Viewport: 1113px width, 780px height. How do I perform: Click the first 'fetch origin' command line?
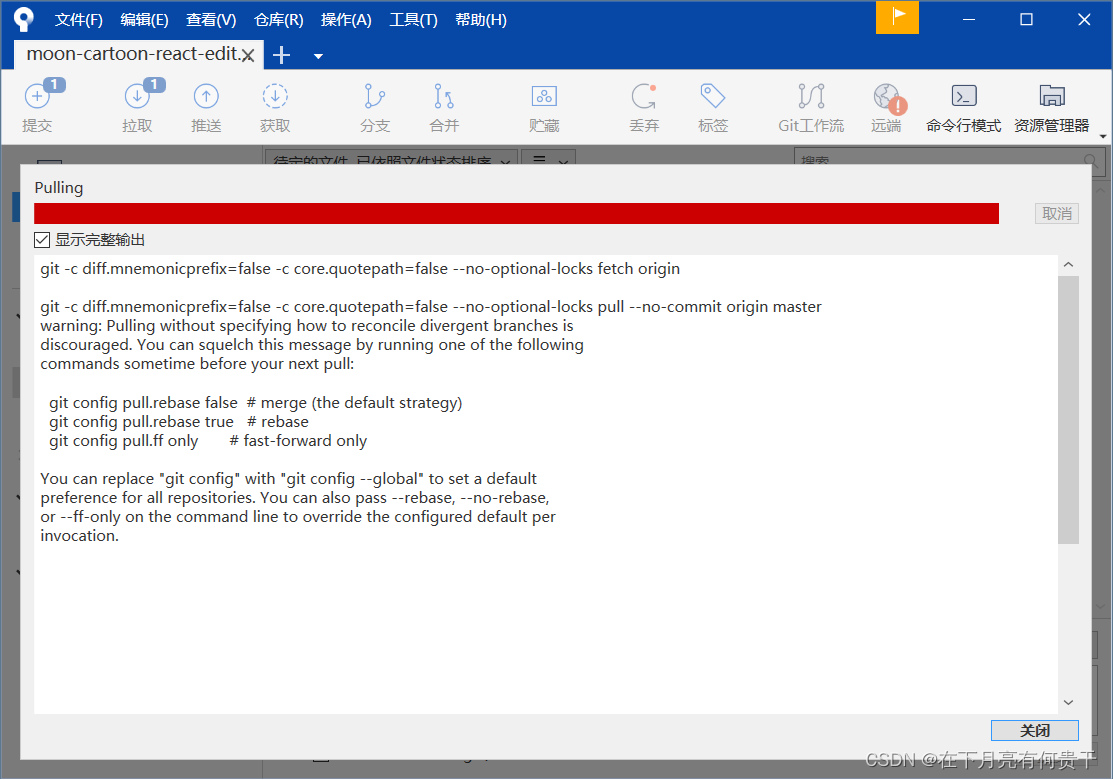click(360, 269)
